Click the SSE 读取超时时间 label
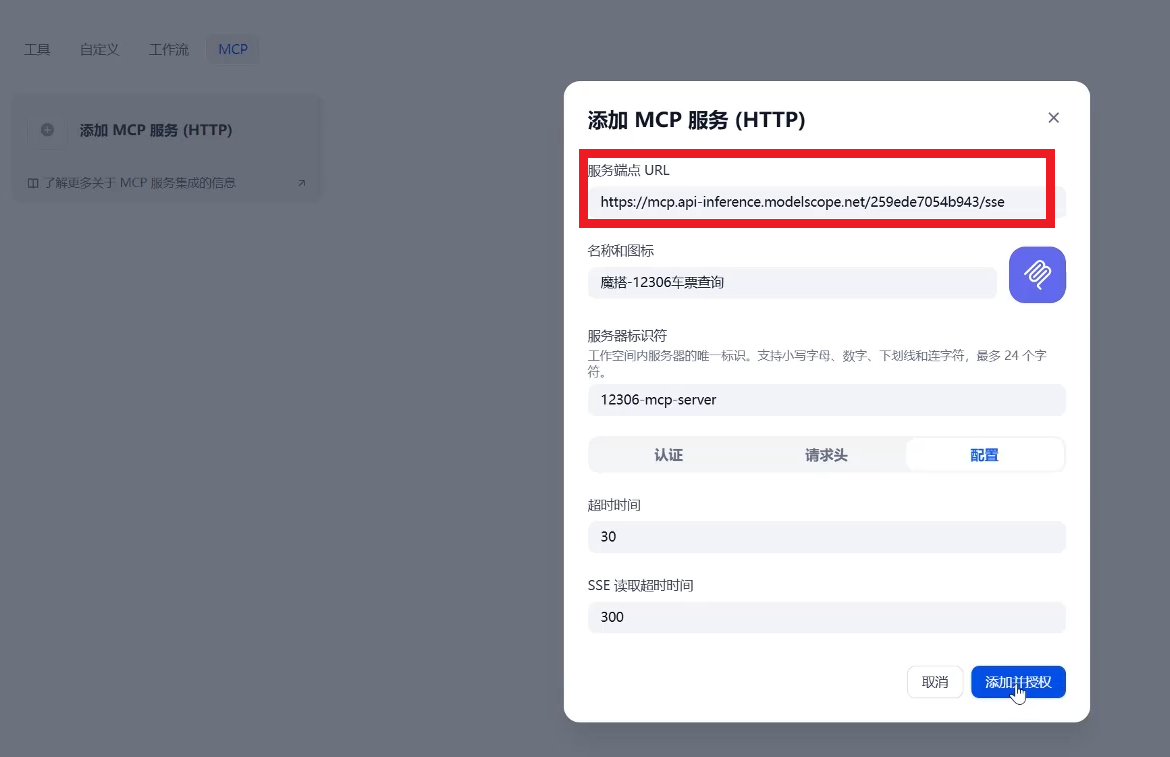Viewport: 1170px width, 757px height. 640,585
